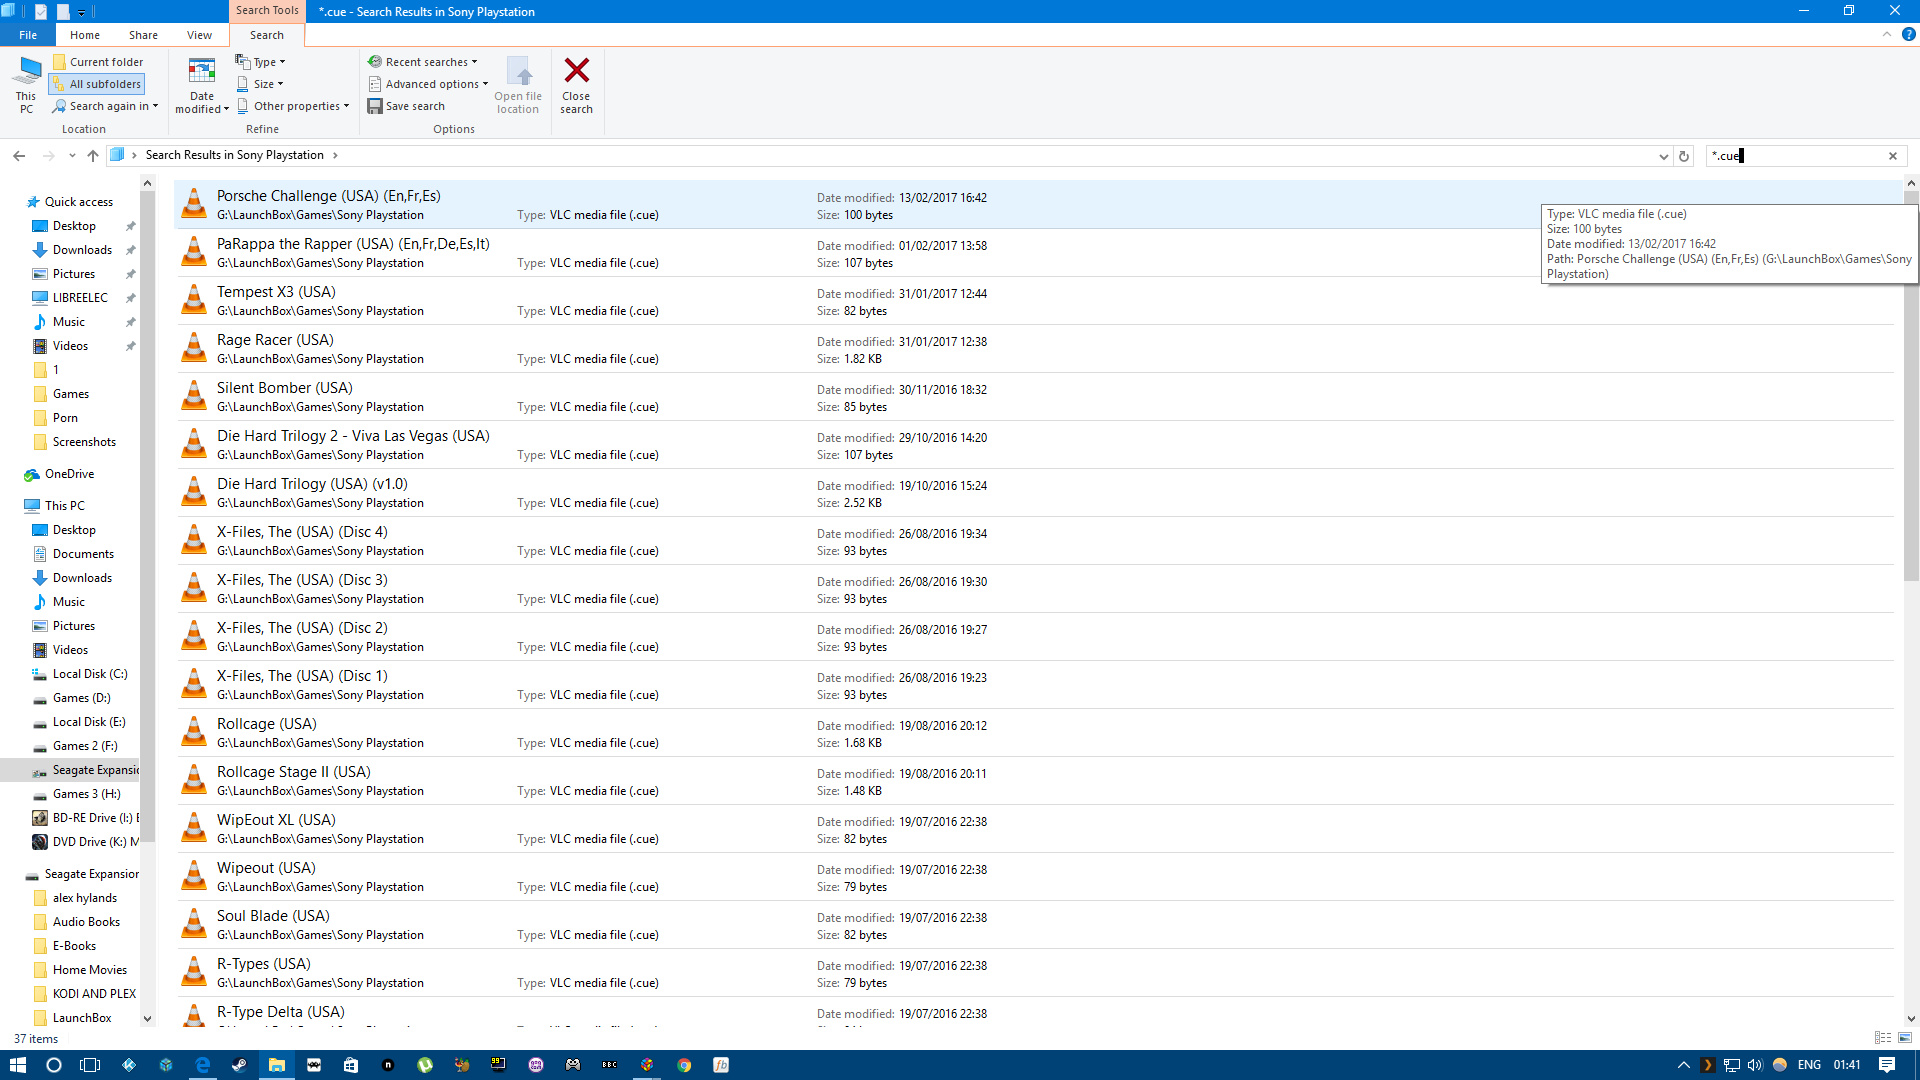Image resolution: width=1920 pixels, height=1080 pixels.
Task: Switch to large icons view in status bar
Action: tap(1905, 1038)
